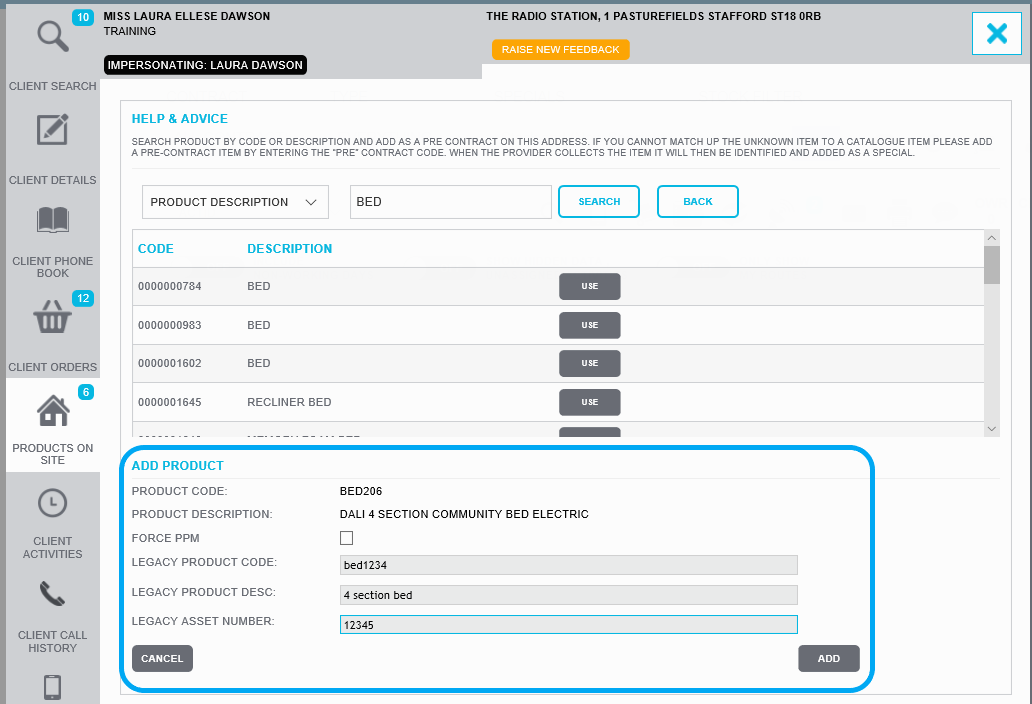Click the TRAINING label under client name
Image resolution: width=1032 pixels, height=704 pixels.
pos(130,31)
